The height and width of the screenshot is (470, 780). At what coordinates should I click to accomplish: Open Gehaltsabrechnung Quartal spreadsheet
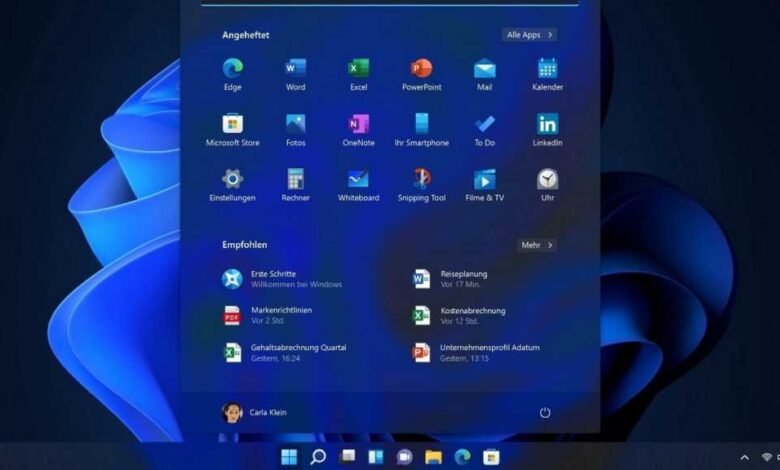click(284, 353)
